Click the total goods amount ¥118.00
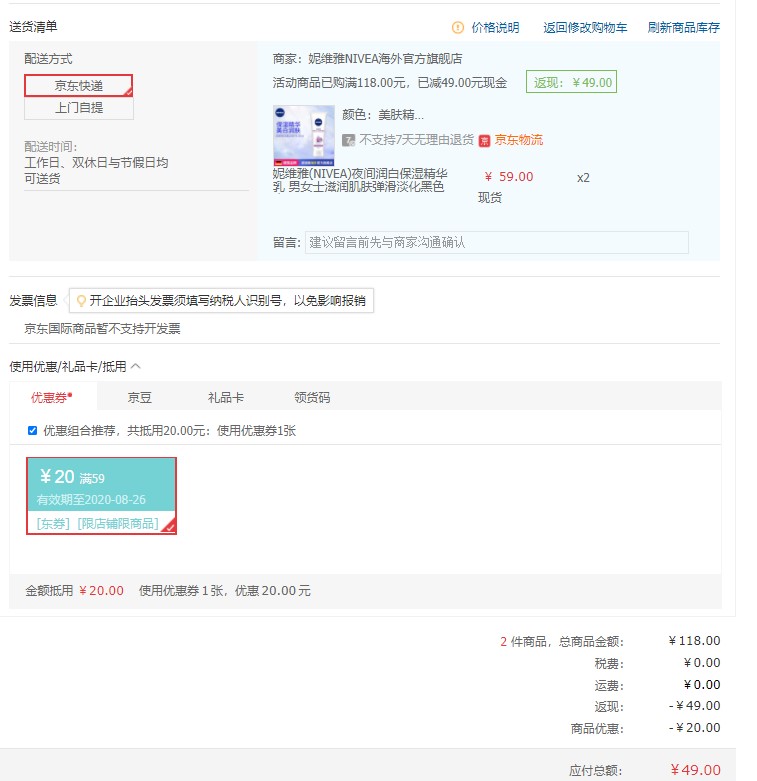Viewport: 757px width, 781px height. tap(694, 641)
